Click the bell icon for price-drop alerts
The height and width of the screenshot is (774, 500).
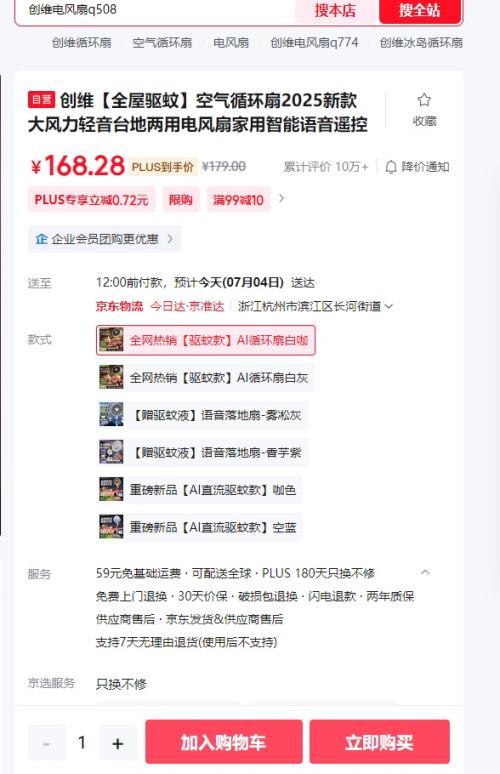[x=391, y=167]
